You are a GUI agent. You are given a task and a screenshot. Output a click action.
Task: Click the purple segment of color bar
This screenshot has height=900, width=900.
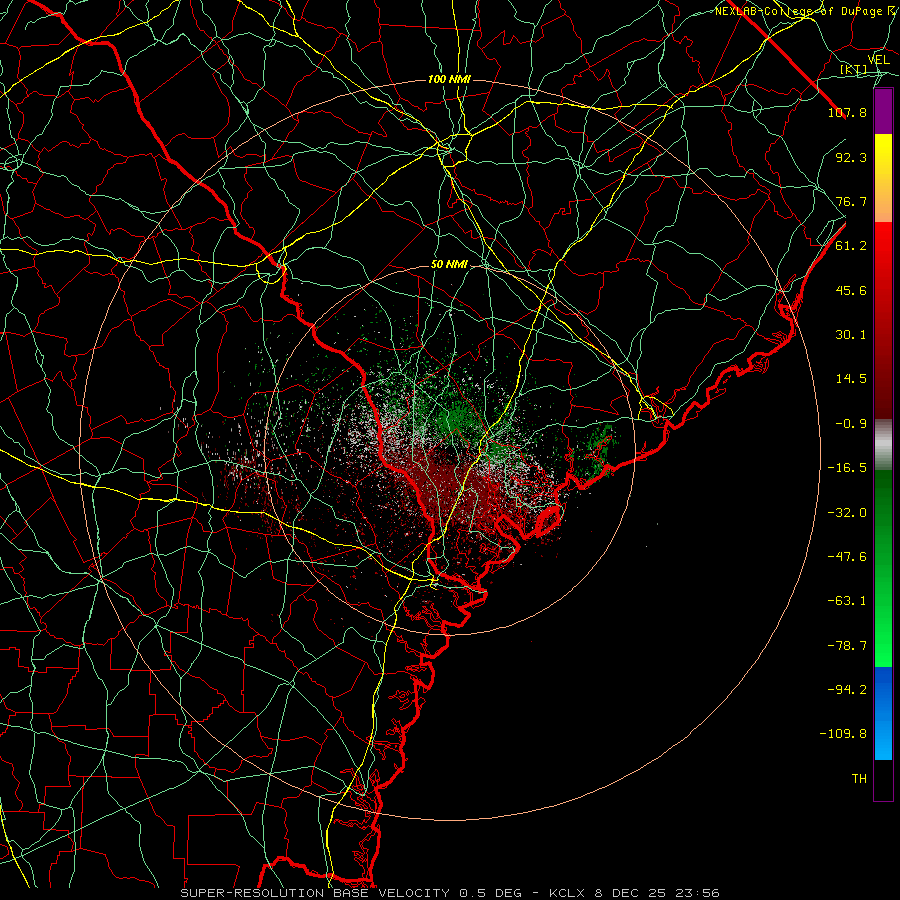click(x=883, y=111)
